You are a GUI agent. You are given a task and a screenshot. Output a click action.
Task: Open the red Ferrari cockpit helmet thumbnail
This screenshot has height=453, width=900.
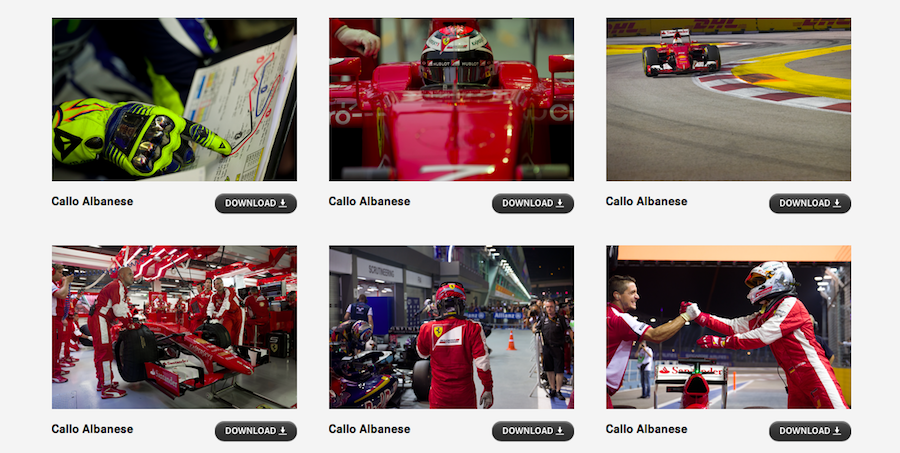[451, 99]
